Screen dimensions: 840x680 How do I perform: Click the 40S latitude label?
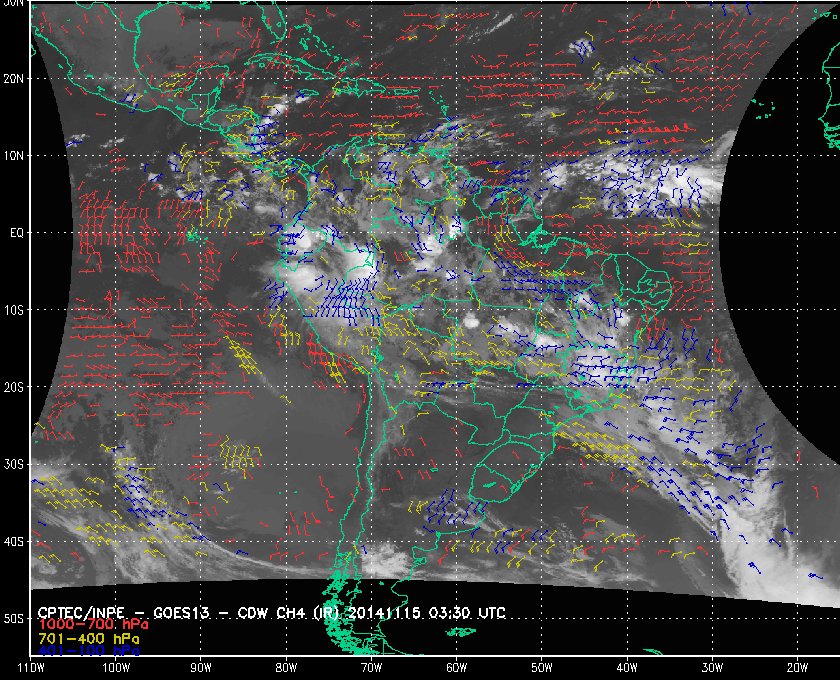coord(13,542)
